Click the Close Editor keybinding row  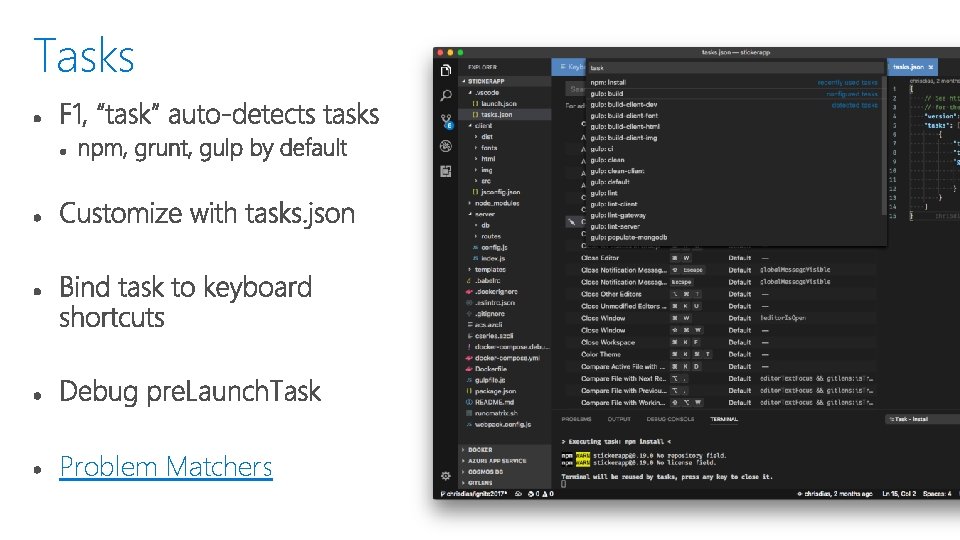pyautogui.click(x=719, y=258)
